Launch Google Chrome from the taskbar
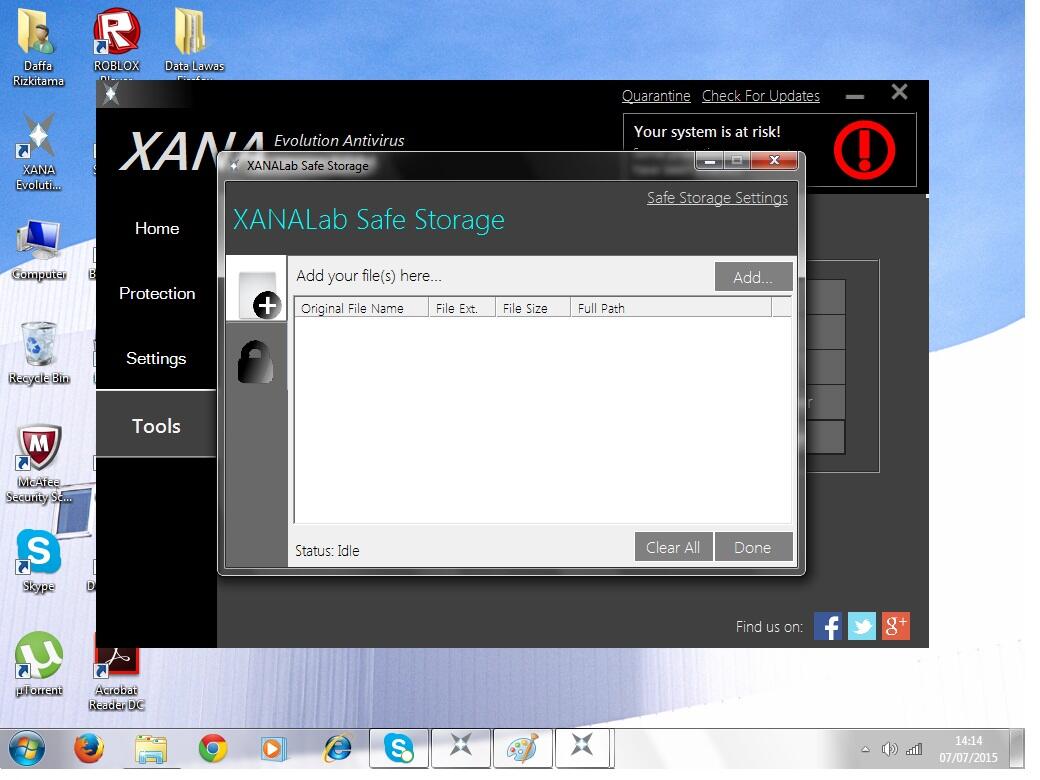The height and width of the screenshot is (780, 1040). click(213, 749)
